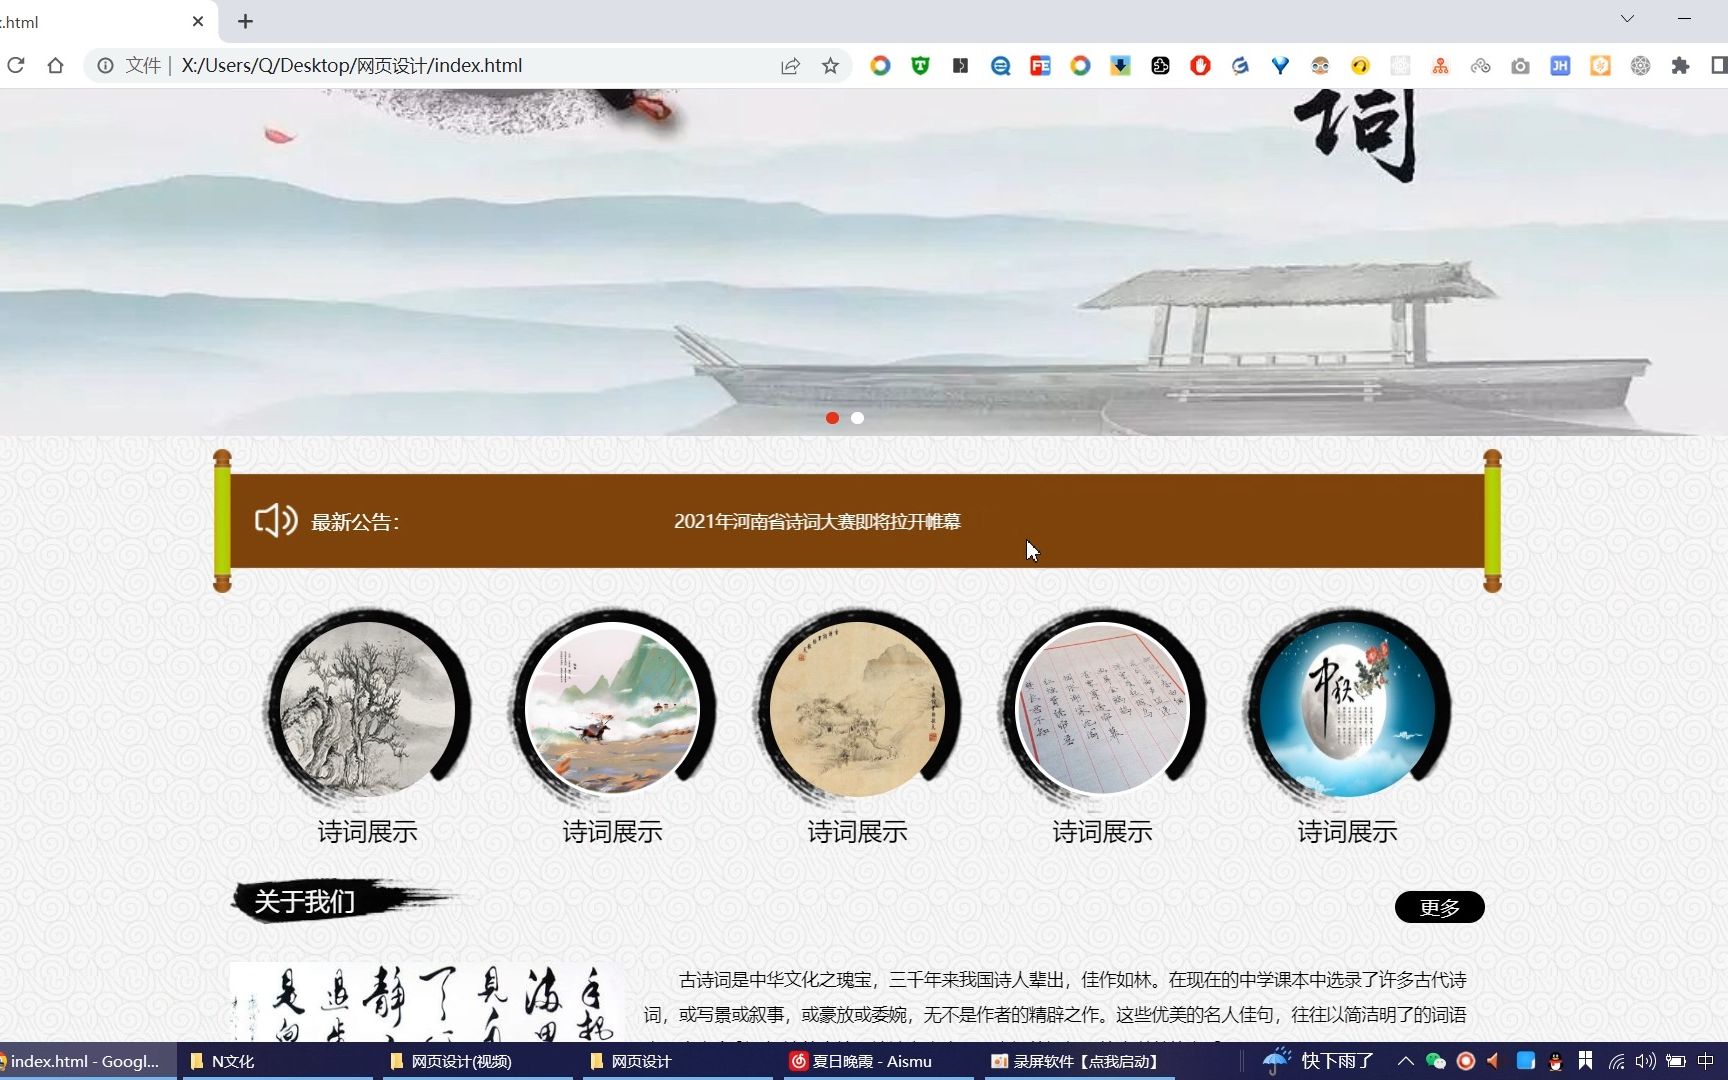Open the 中秋 moon thumbnail
The image size is (1728, 1080).
coord(1347,709)
